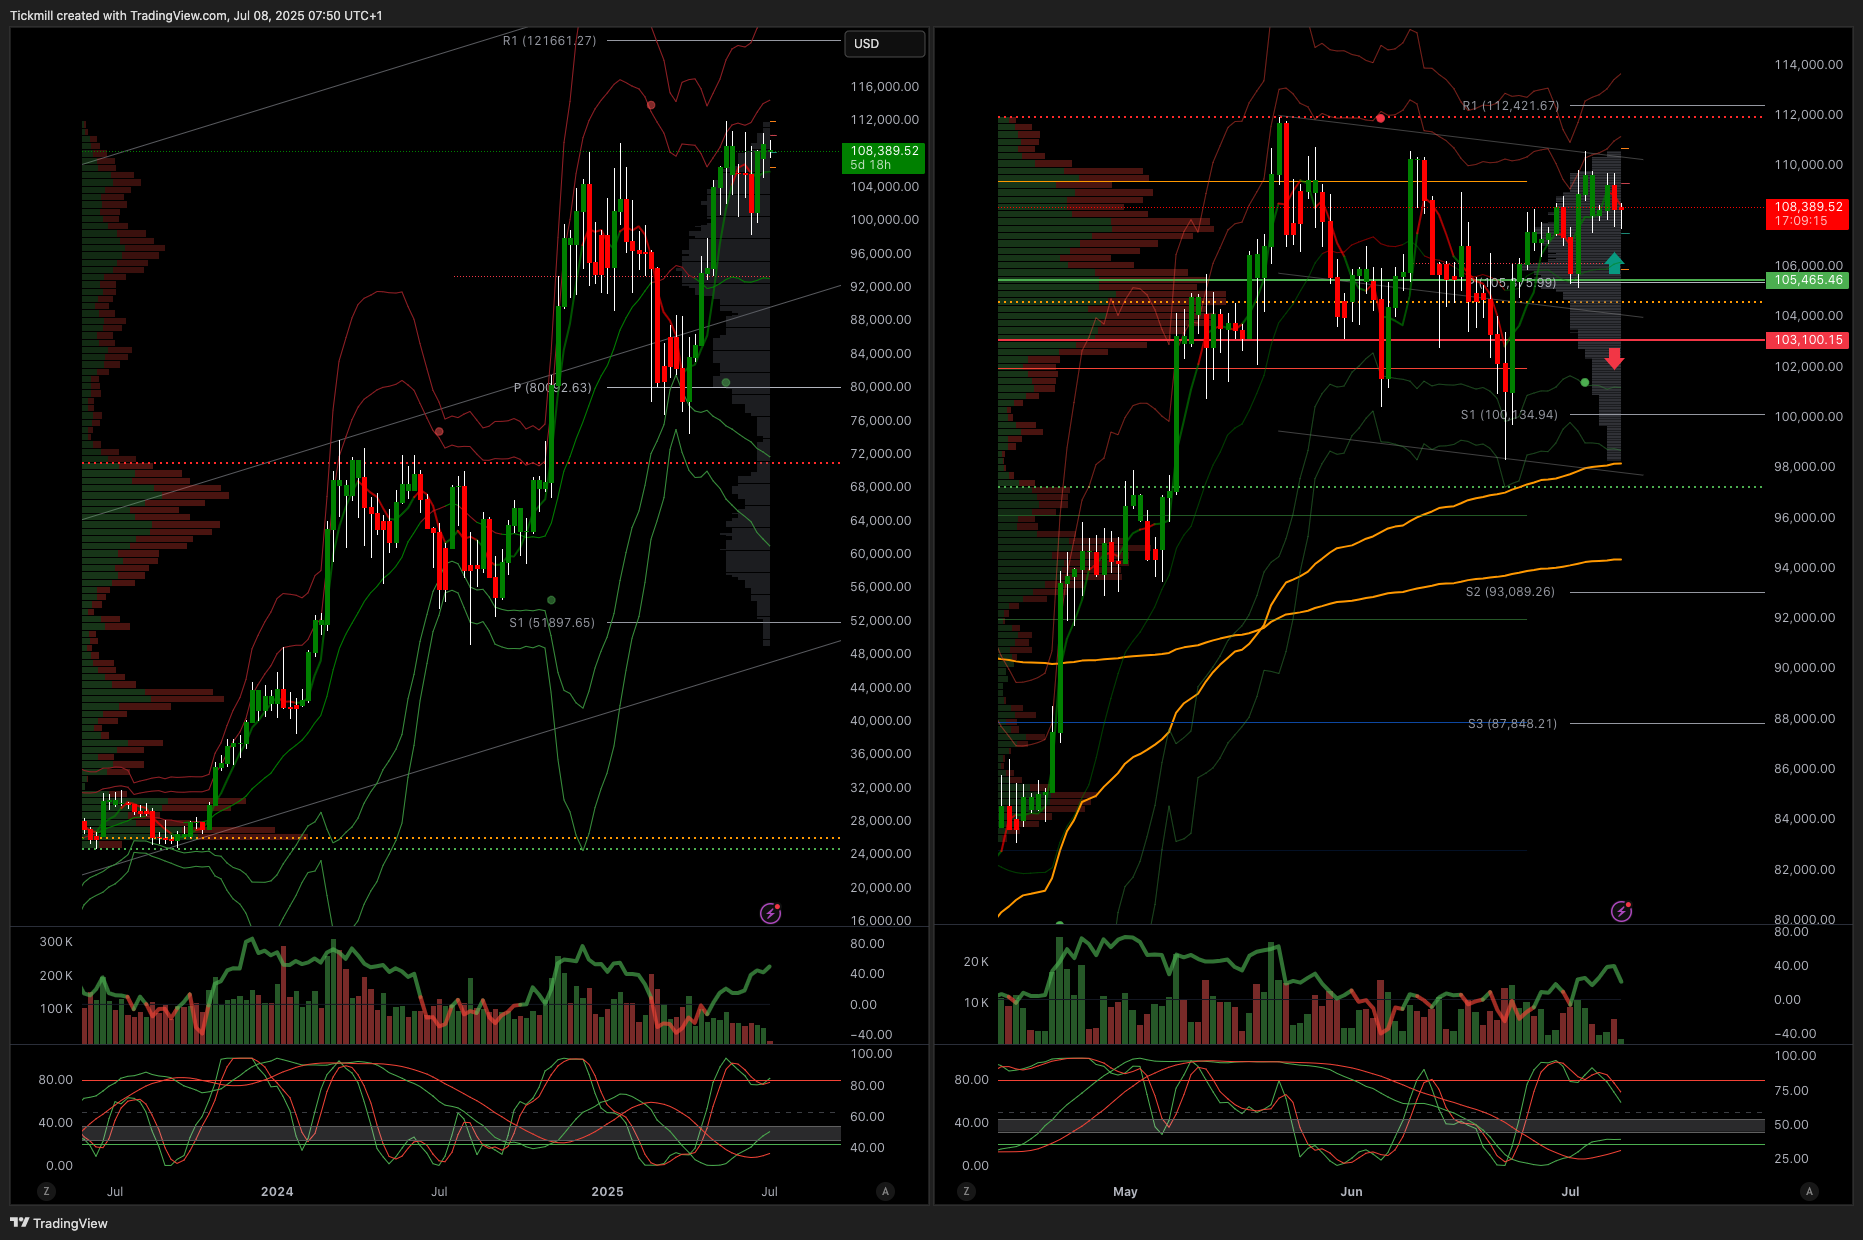
Task: Select the red 103,100.15 price label
Action: [x=1808, y=340]
